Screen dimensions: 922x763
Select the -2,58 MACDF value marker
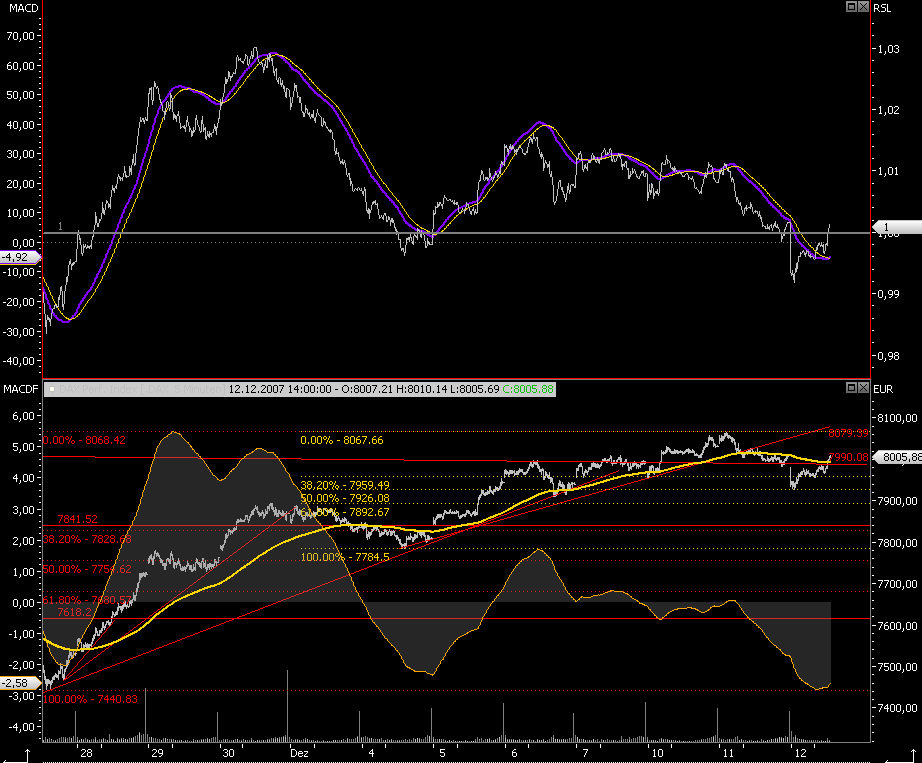(20, 683)
